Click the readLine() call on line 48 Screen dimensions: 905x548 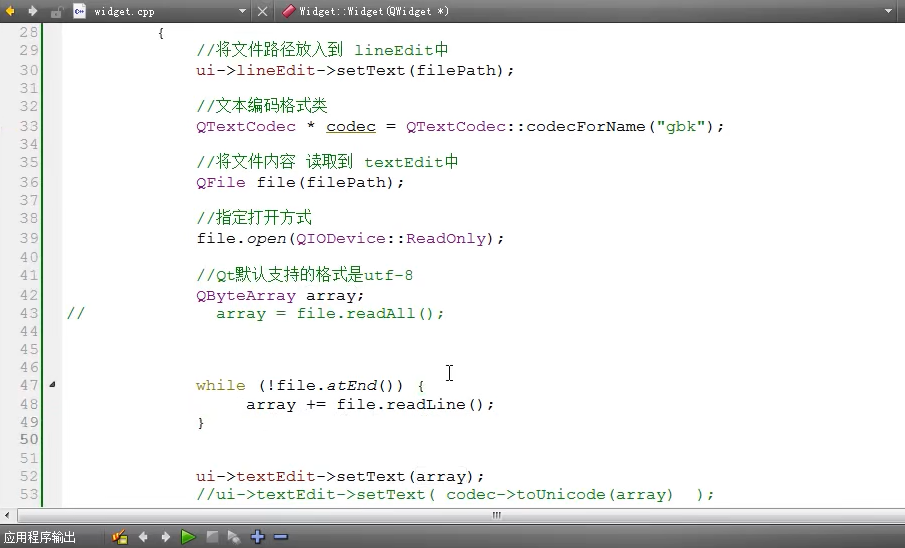(436, 404)
